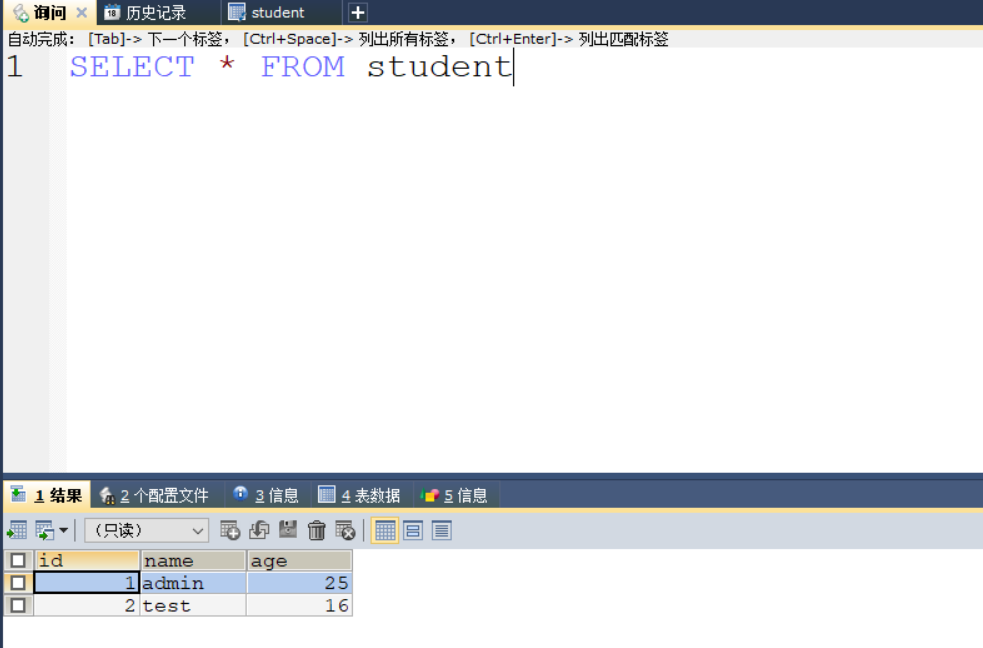Add a new tab with plus button
983x648 pixels.
point(357,13)
